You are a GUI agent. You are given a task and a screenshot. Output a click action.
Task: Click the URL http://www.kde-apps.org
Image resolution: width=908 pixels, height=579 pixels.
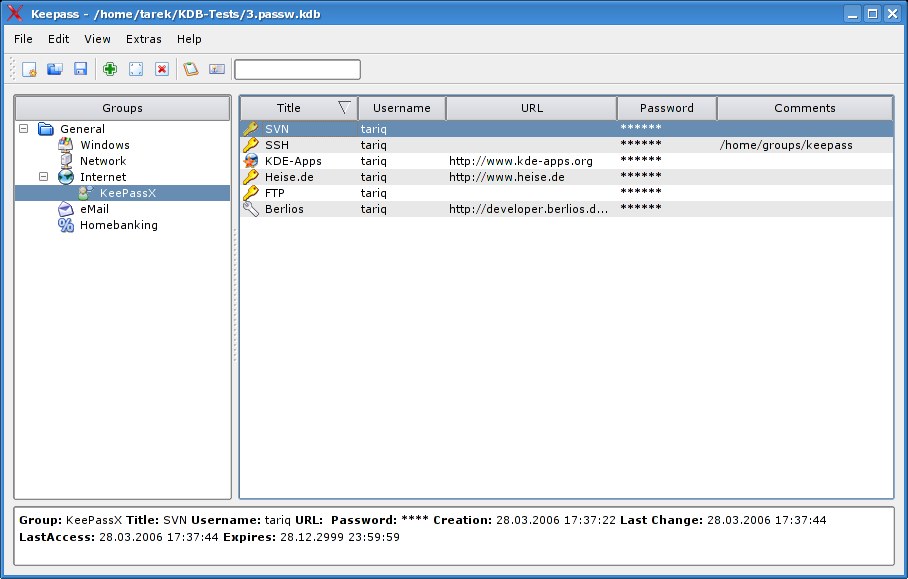(521, 161)
